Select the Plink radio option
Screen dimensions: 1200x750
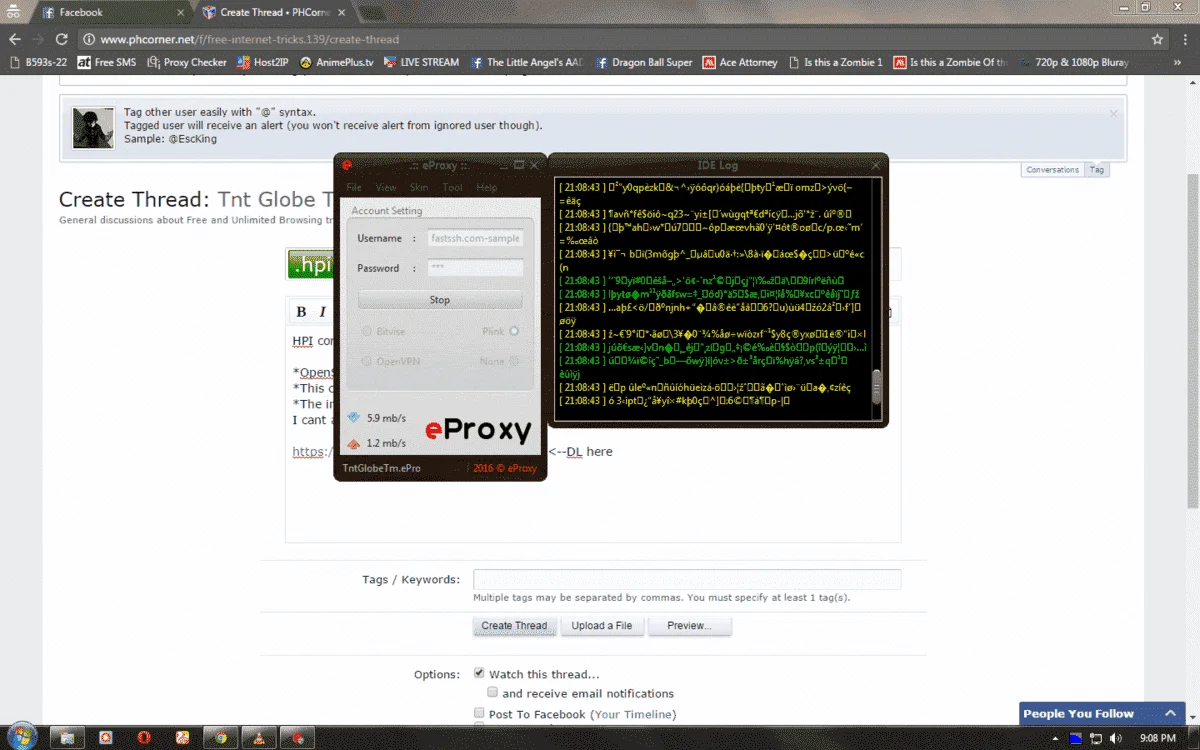tap(514, 331)
